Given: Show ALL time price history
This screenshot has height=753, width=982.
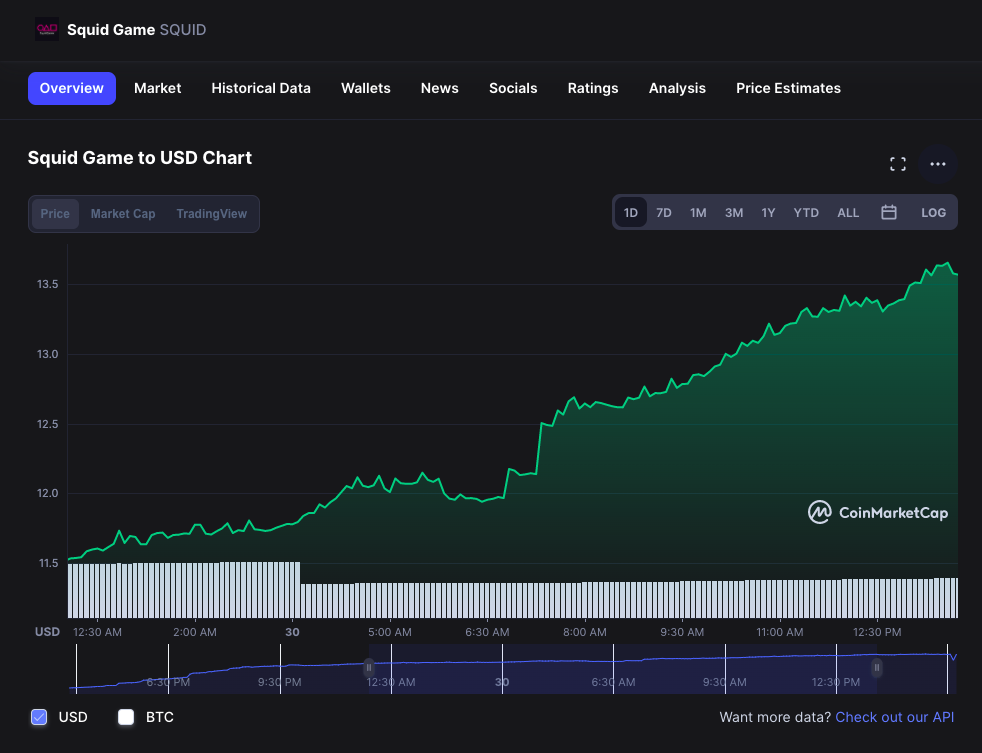Looking at the screenshot, I should click(x=848, y=212).
